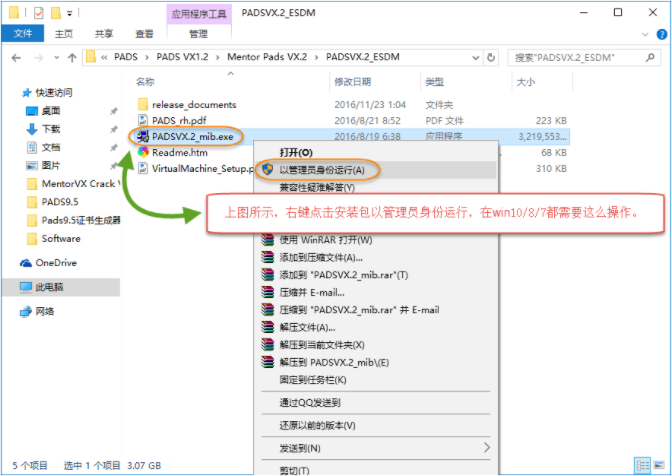
Task: Select the VirtualMachine_Setup file
Action: click(202, 168)
